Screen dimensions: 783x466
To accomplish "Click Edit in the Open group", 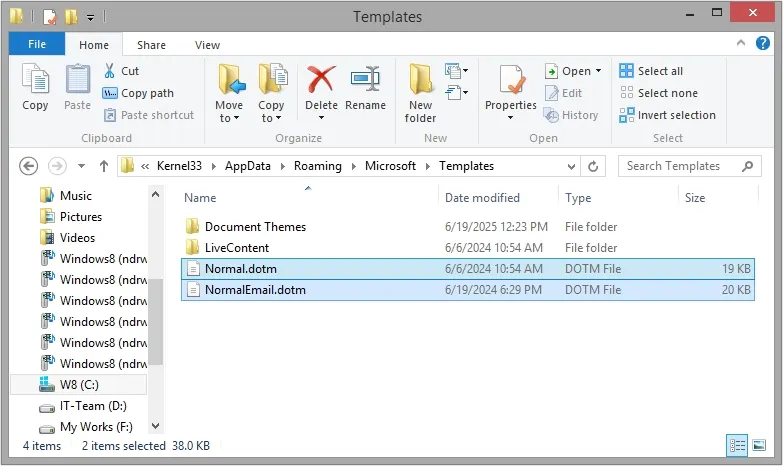I will [563, 93].
